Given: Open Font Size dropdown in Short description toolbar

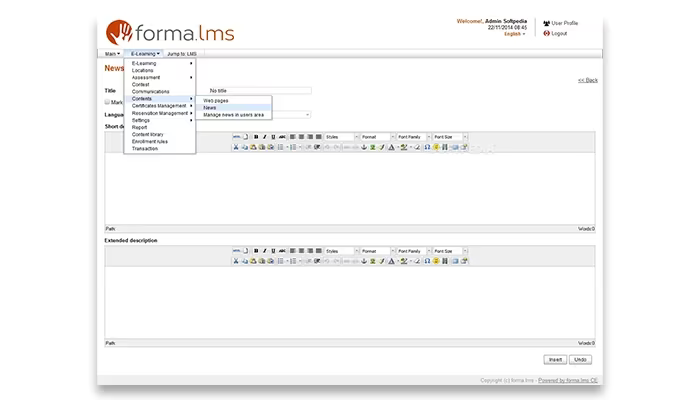Looking at the screenshot, I should coord(450,137).
